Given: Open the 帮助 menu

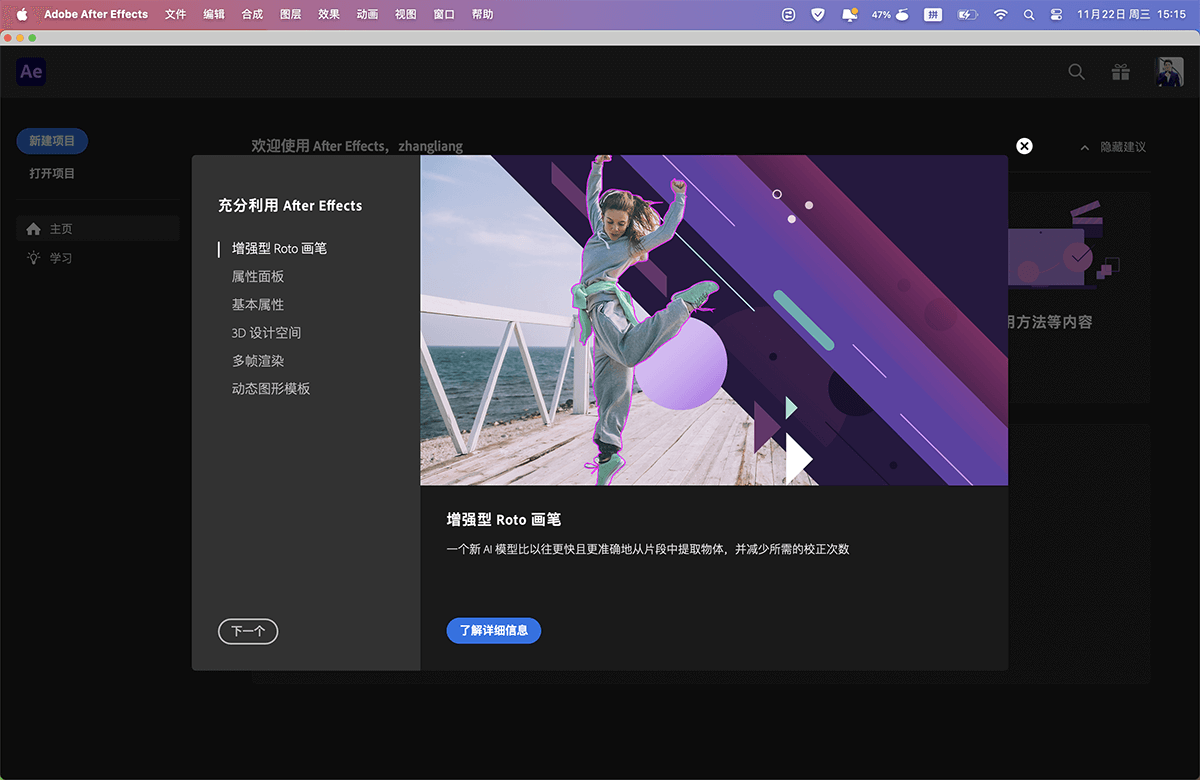Looking at the screenshot, I should coord(482,15).
